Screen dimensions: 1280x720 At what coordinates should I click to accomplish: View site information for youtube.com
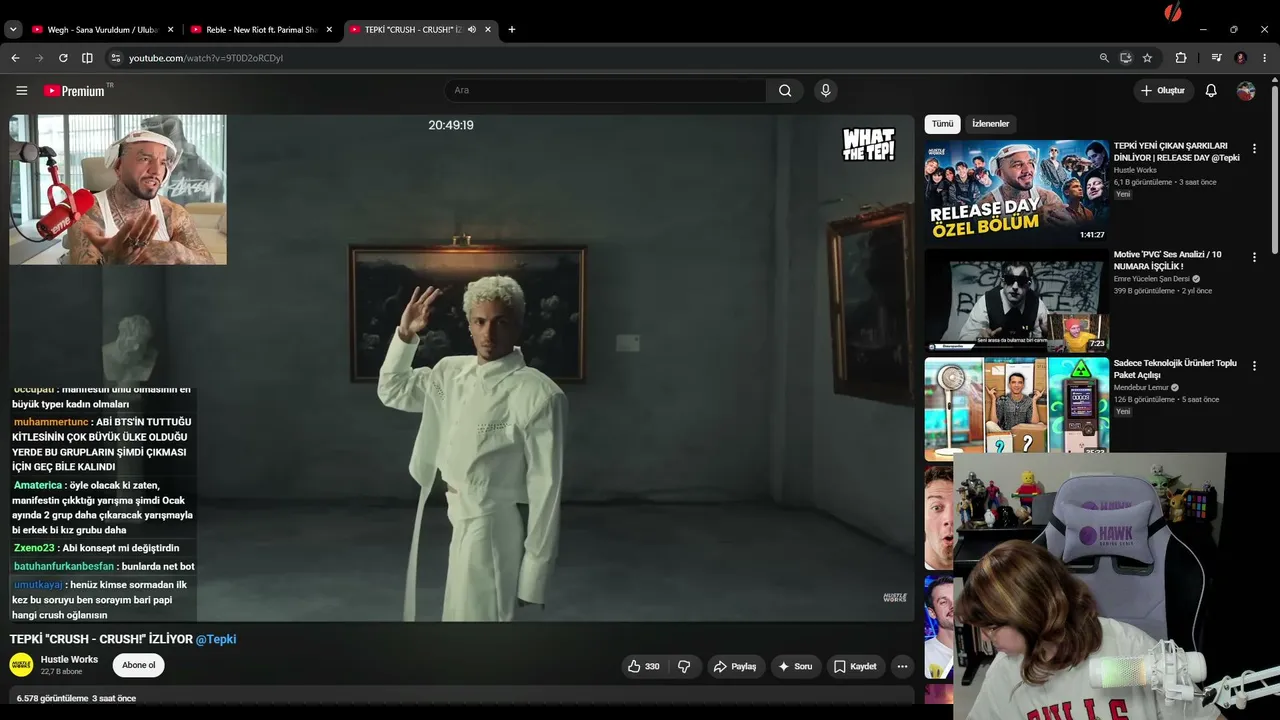[115, 58]
